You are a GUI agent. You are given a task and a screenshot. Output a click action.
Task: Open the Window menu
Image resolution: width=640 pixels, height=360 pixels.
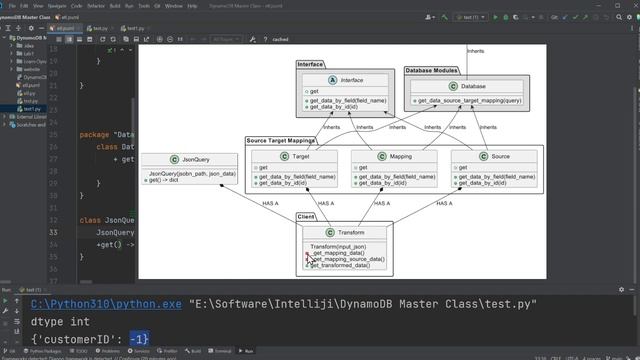(174, 6)
